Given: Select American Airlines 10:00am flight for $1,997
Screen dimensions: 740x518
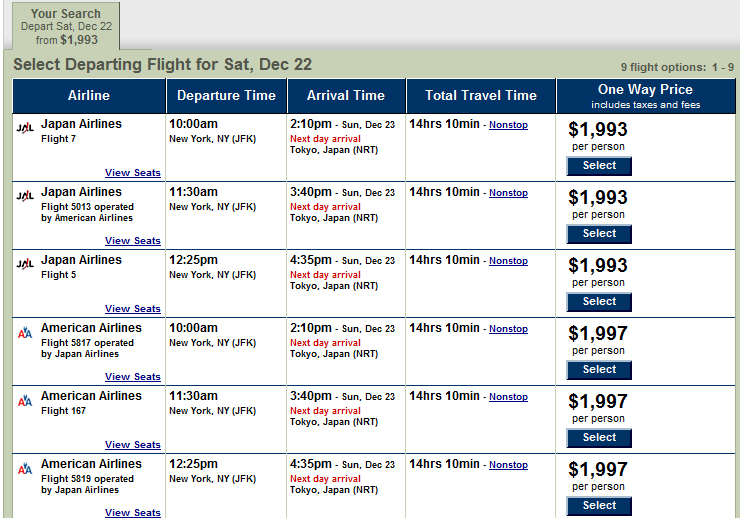Looking at the screenshot, I should tap(599, 370).
